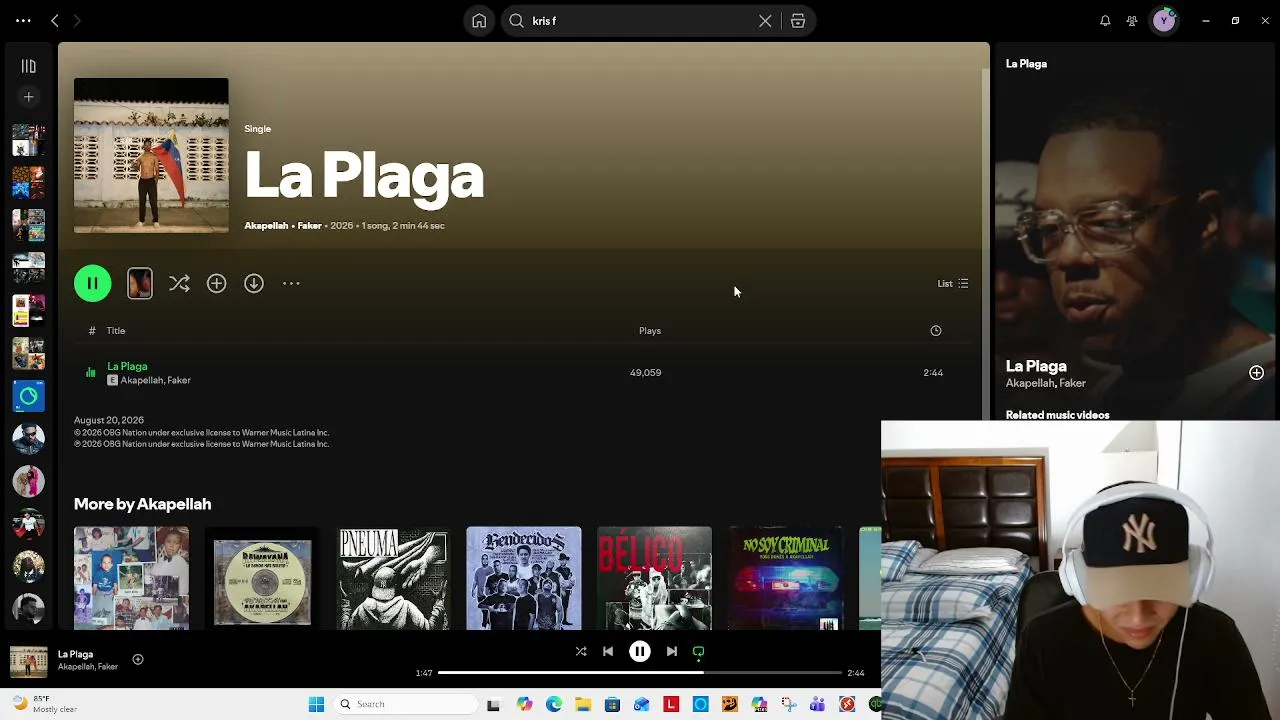Open the notifications bell
The image size is (1280, 720).
click(1105, 21)
